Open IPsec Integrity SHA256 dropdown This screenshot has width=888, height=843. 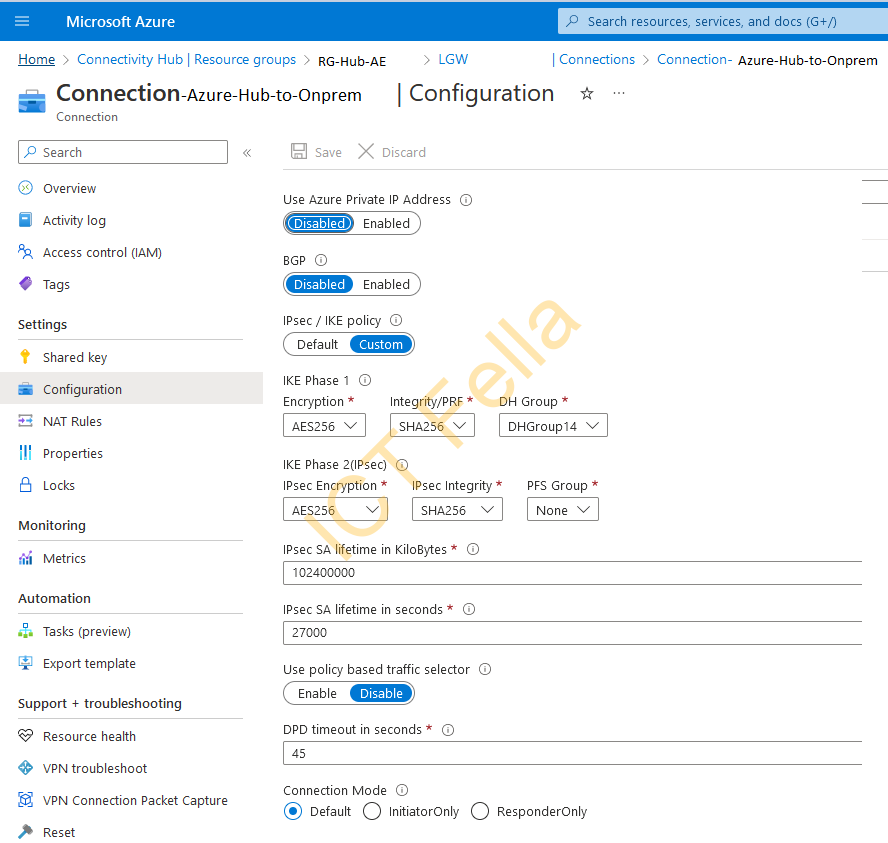(457, 510)
